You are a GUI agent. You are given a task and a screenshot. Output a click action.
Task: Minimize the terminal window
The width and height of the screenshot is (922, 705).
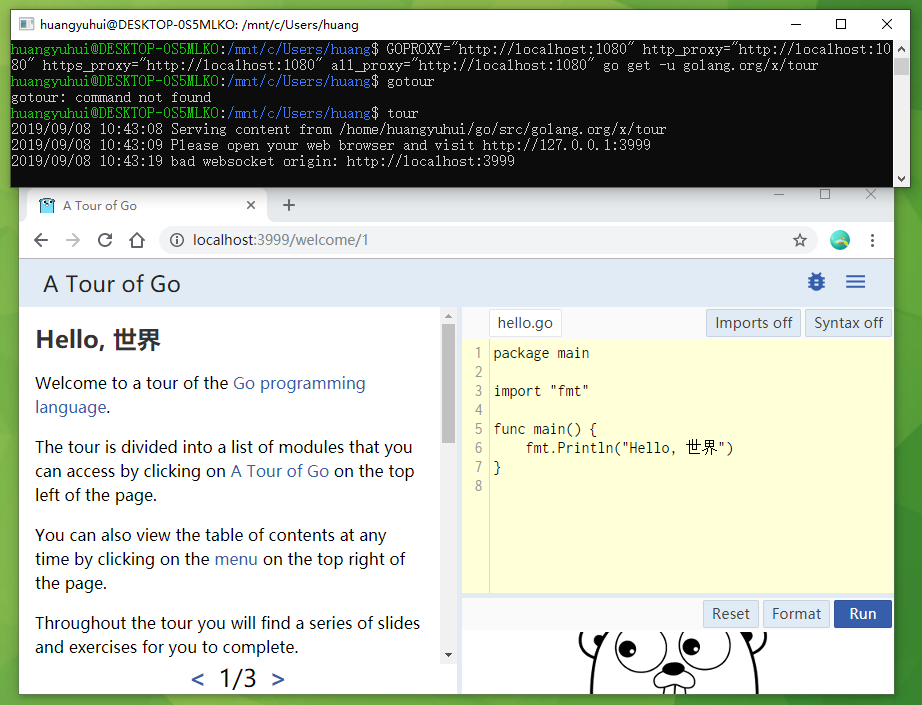[796, 24]
